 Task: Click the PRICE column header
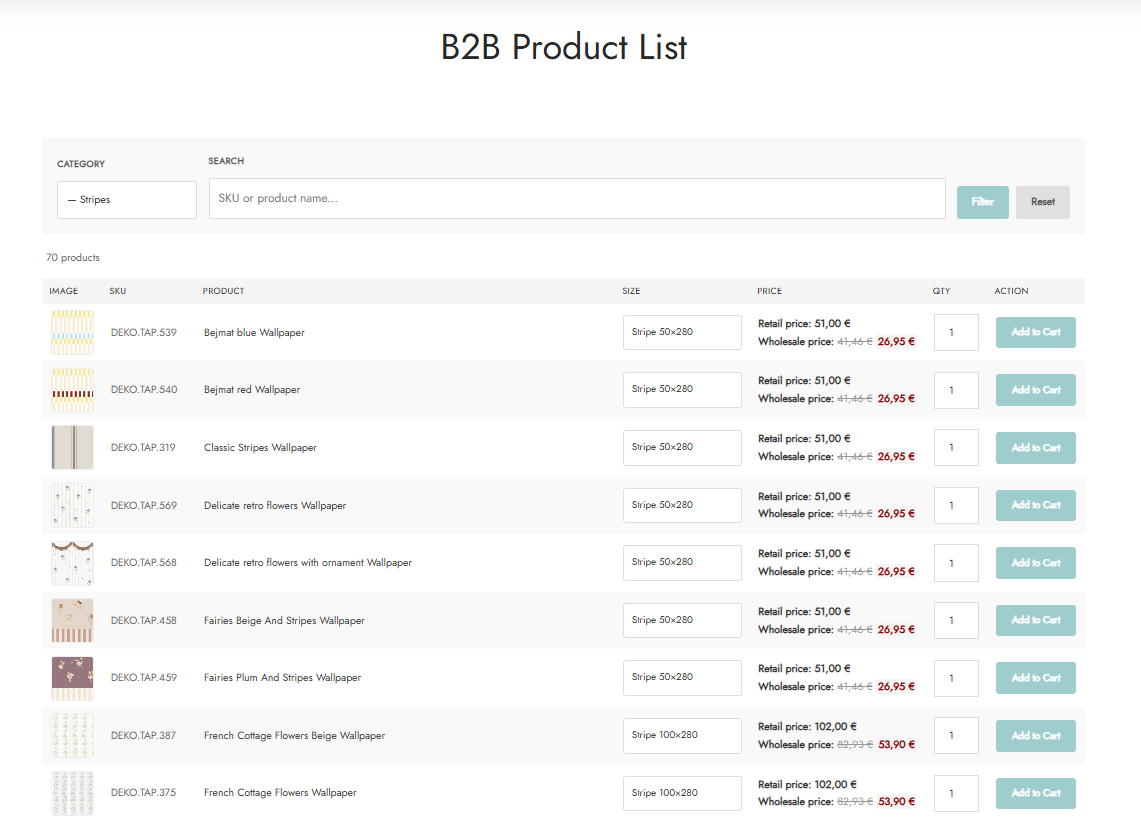pyautogui.click(x=769, y=291)
